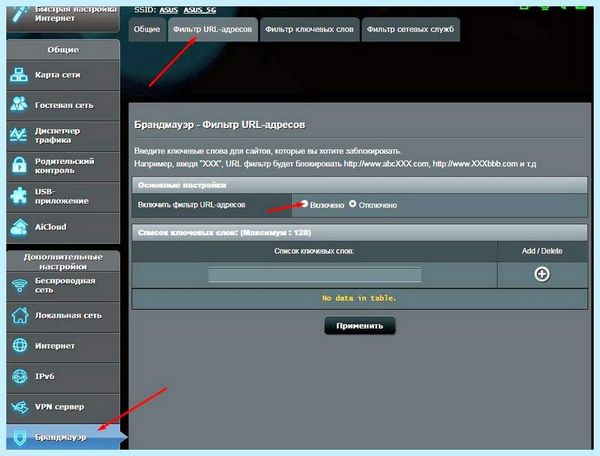Screen dimensions: 600x456
Task: Open IPv6 menu item
Action: (63, 377)
